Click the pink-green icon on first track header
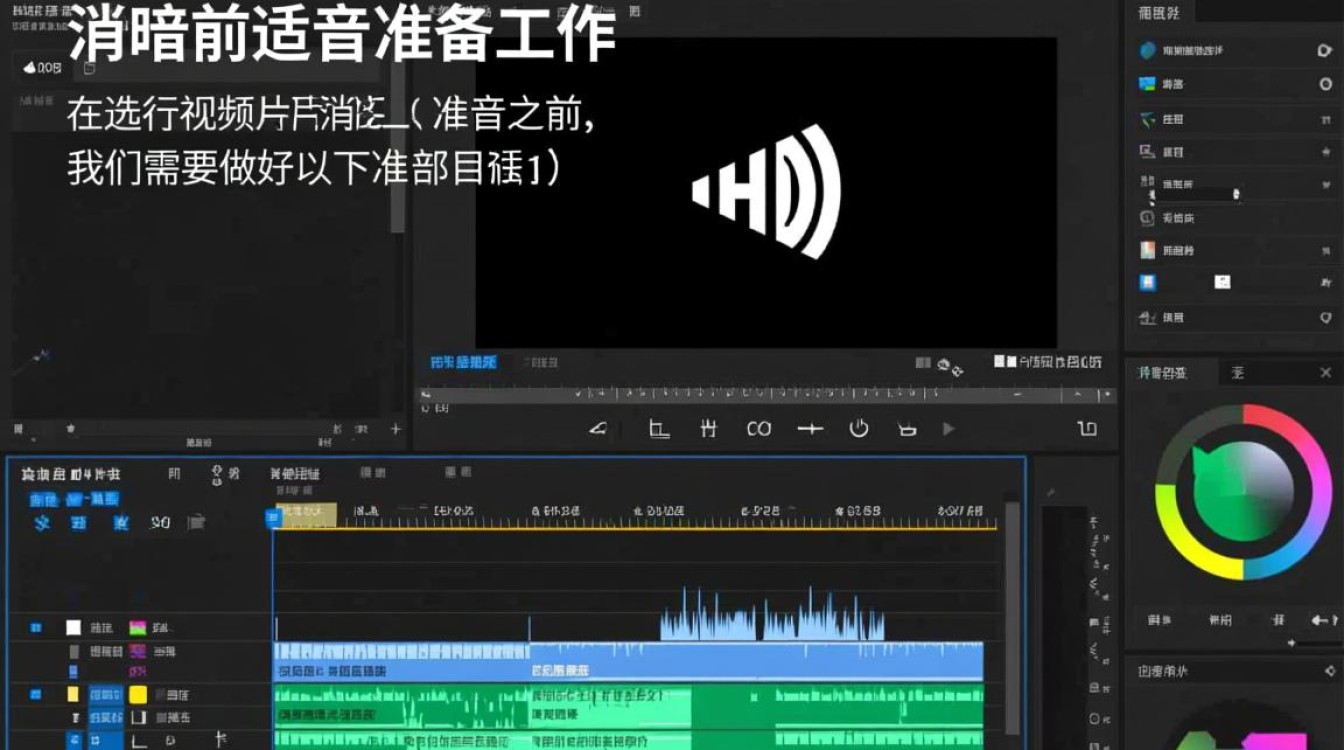Screen dimensions: 1344x750 coord(137,628)
